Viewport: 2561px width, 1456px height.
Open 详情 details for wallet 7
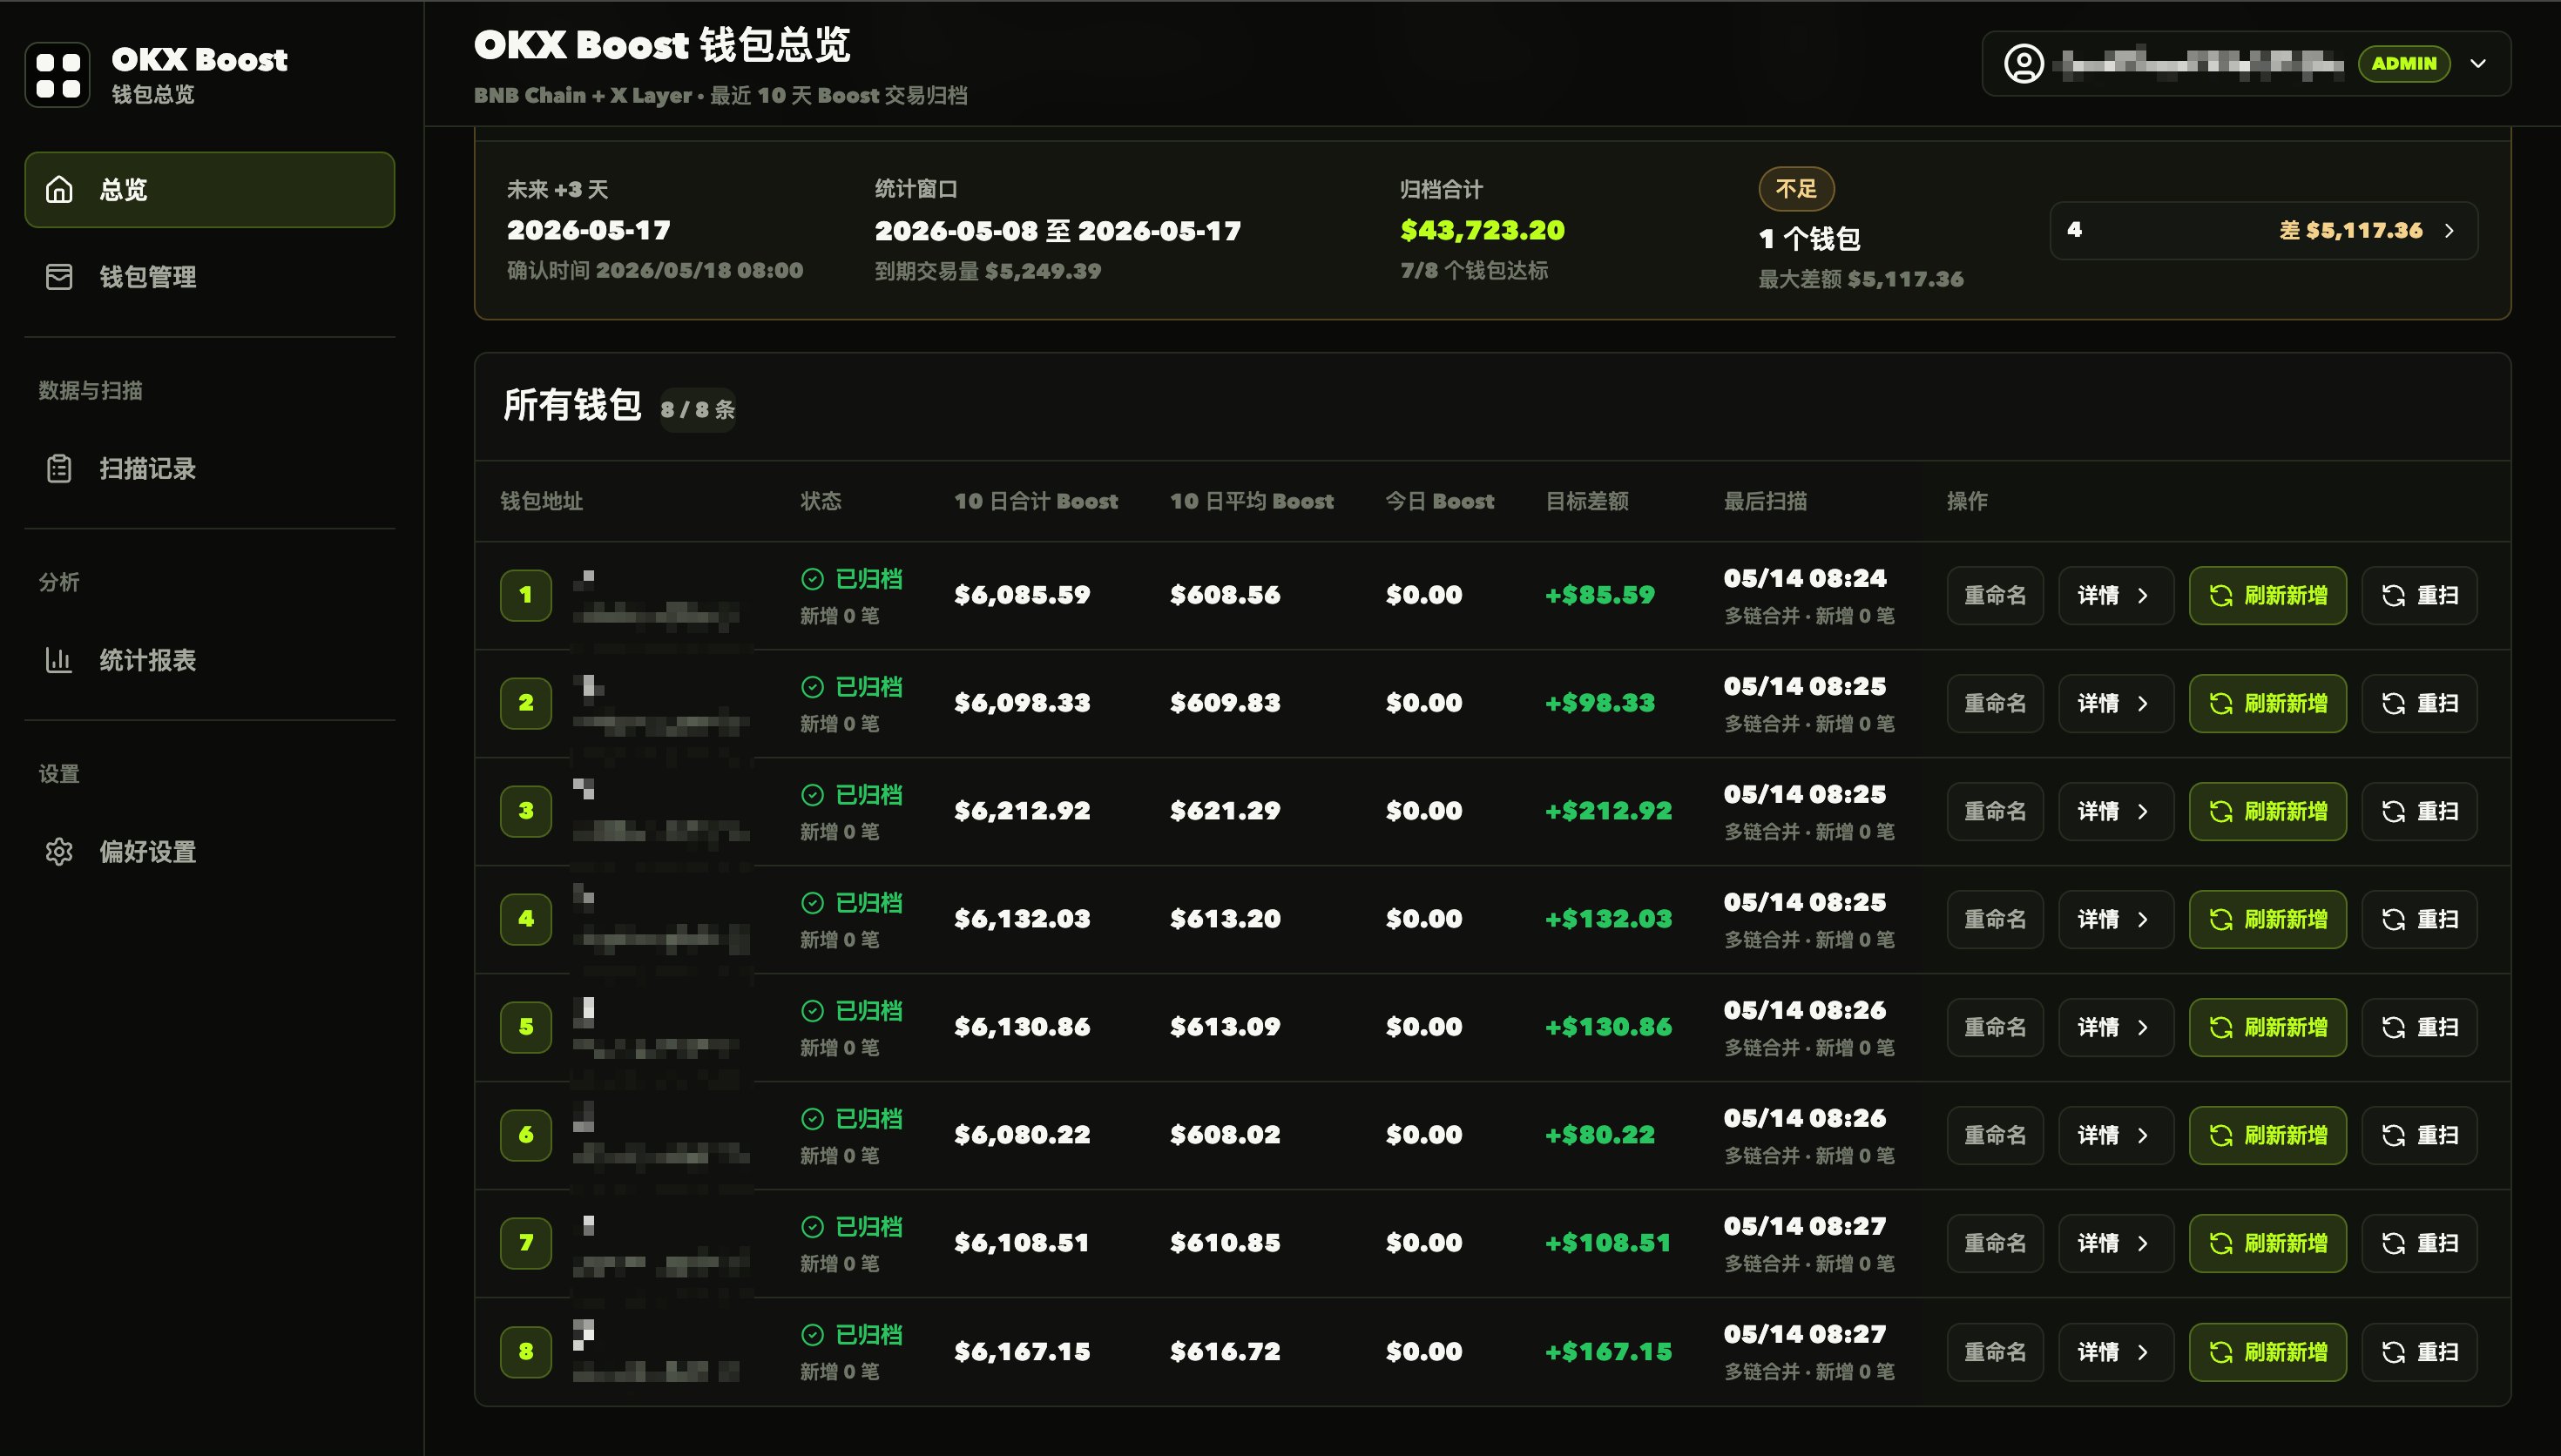pos(2115,1243)
